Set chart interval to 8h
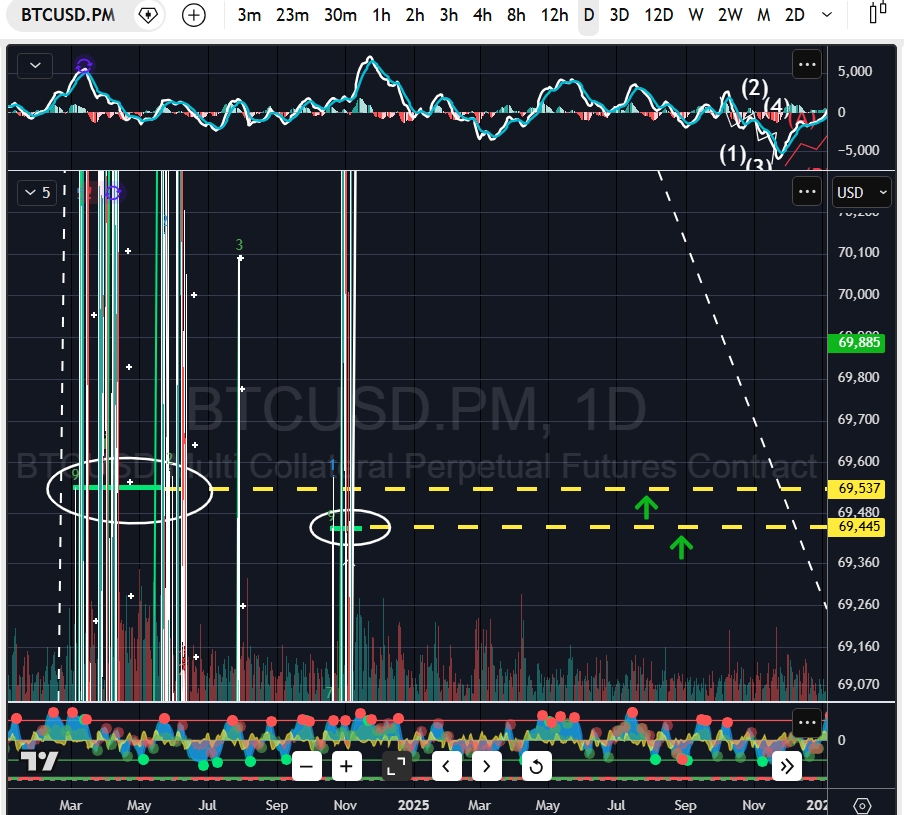The image size is (904, 815). point(516,15)
